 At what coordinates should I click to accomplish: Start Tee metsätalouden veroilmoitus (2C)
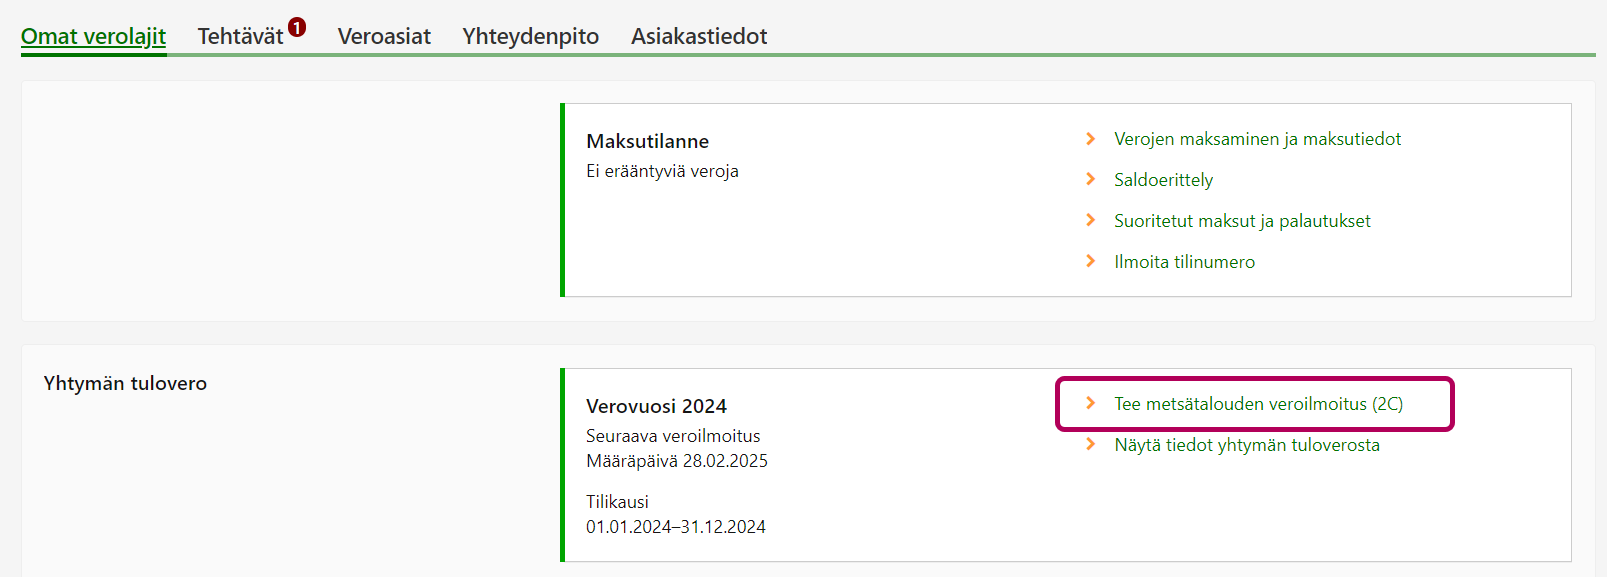(x=1258, y=404)
